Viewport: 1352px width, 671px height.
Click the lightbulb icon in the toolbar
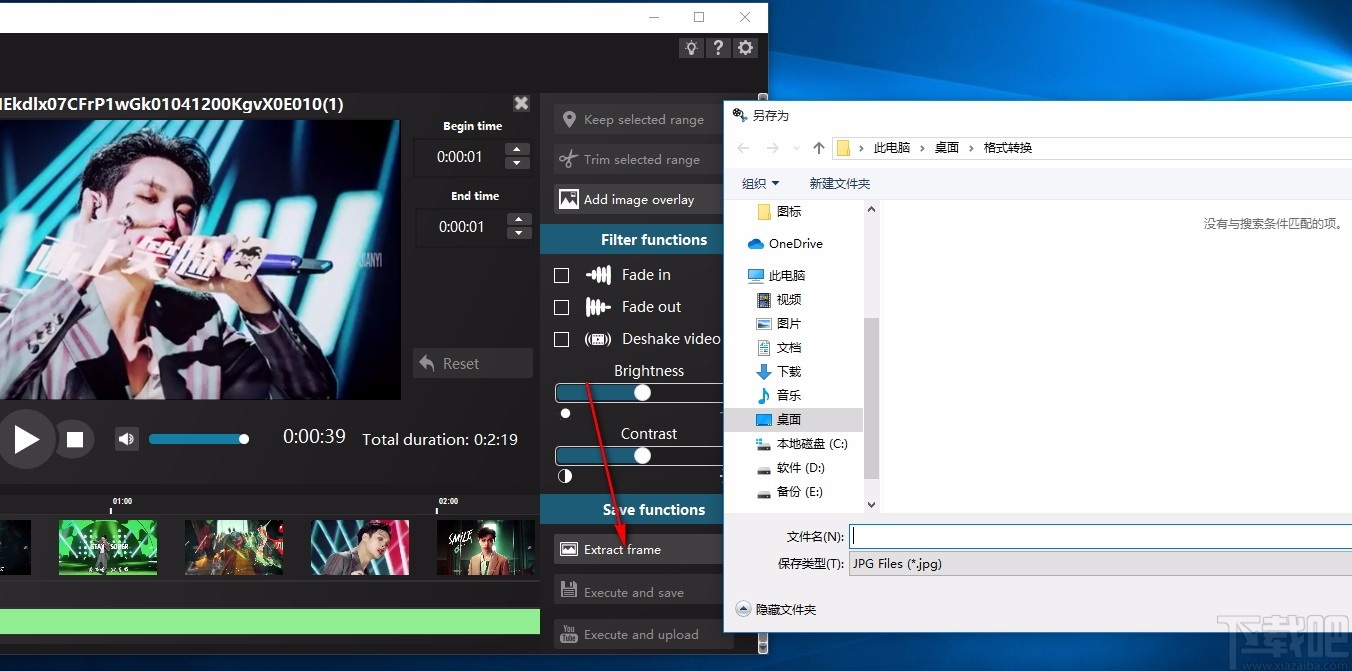tap(691, 47)
